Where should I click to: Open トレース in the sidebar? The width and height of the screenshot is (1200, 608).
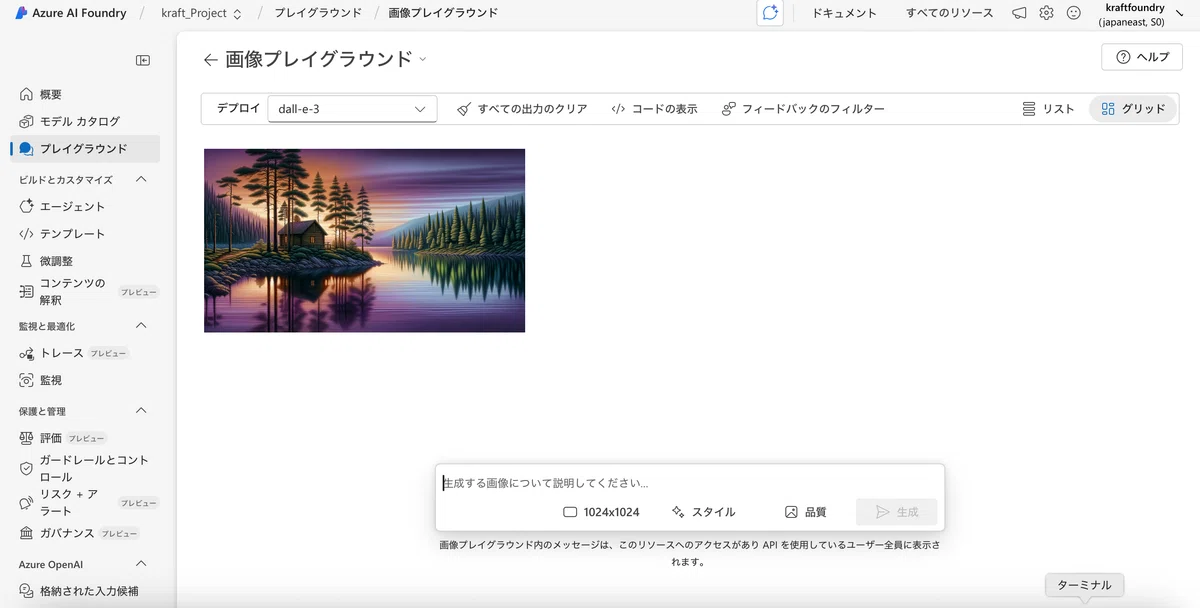point(85,353)
